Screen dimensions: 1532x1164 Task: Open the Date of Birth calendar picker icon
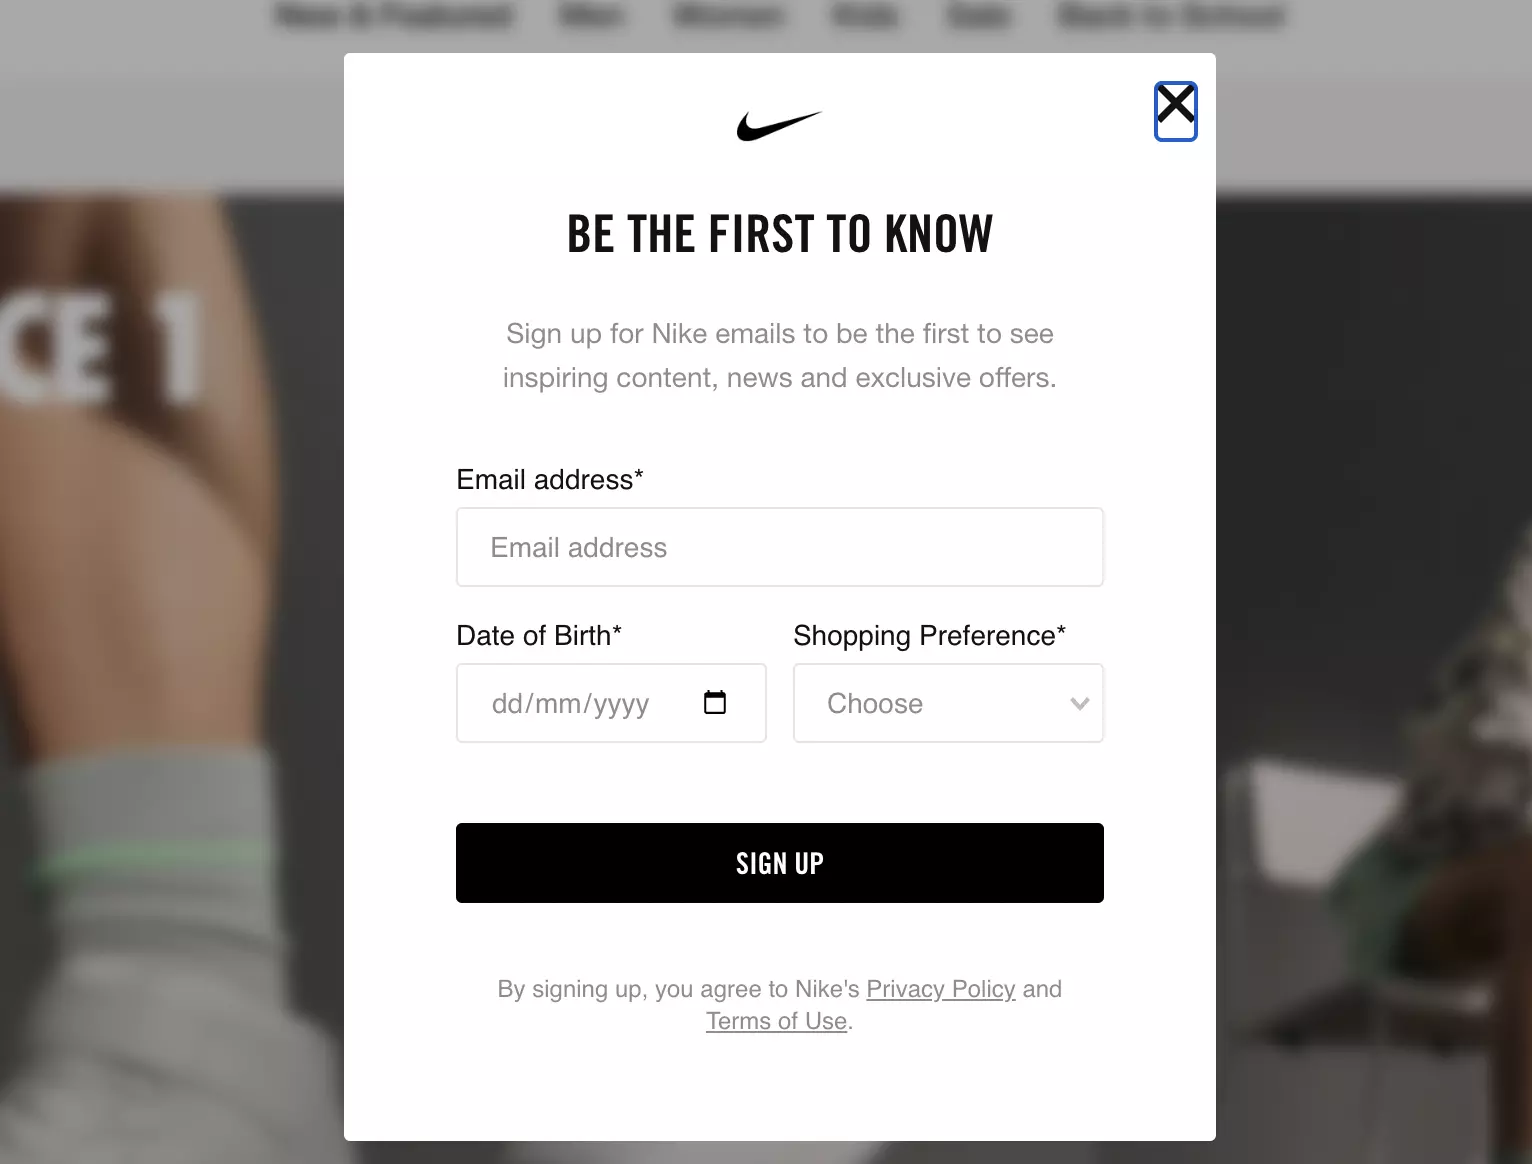click(x=715, y=702)
